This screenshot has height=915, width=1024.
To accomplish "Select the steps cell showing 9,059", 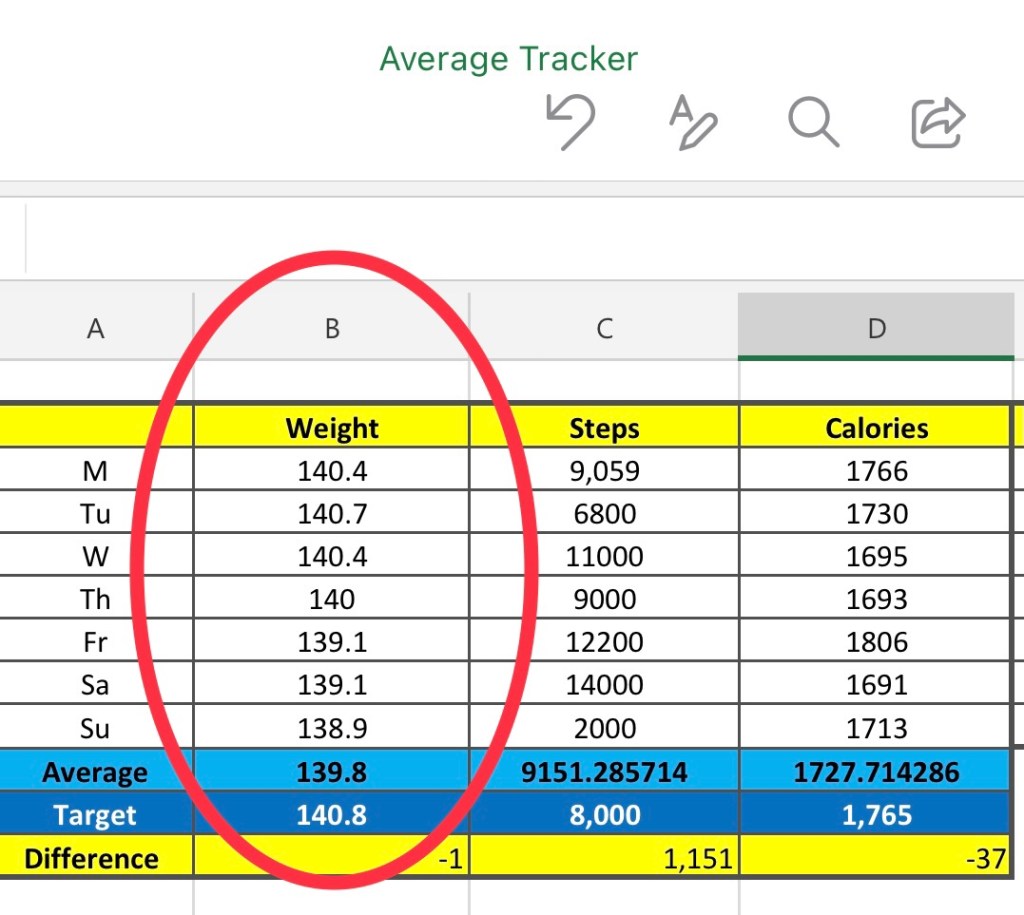I will pos(604,471).
